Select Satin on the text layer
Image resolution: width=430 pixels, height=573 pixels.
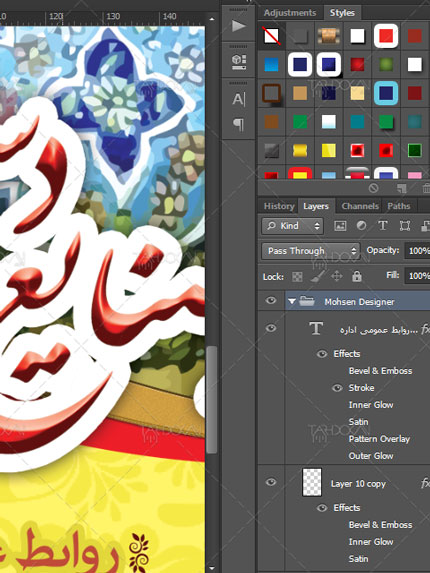point(358,422)
